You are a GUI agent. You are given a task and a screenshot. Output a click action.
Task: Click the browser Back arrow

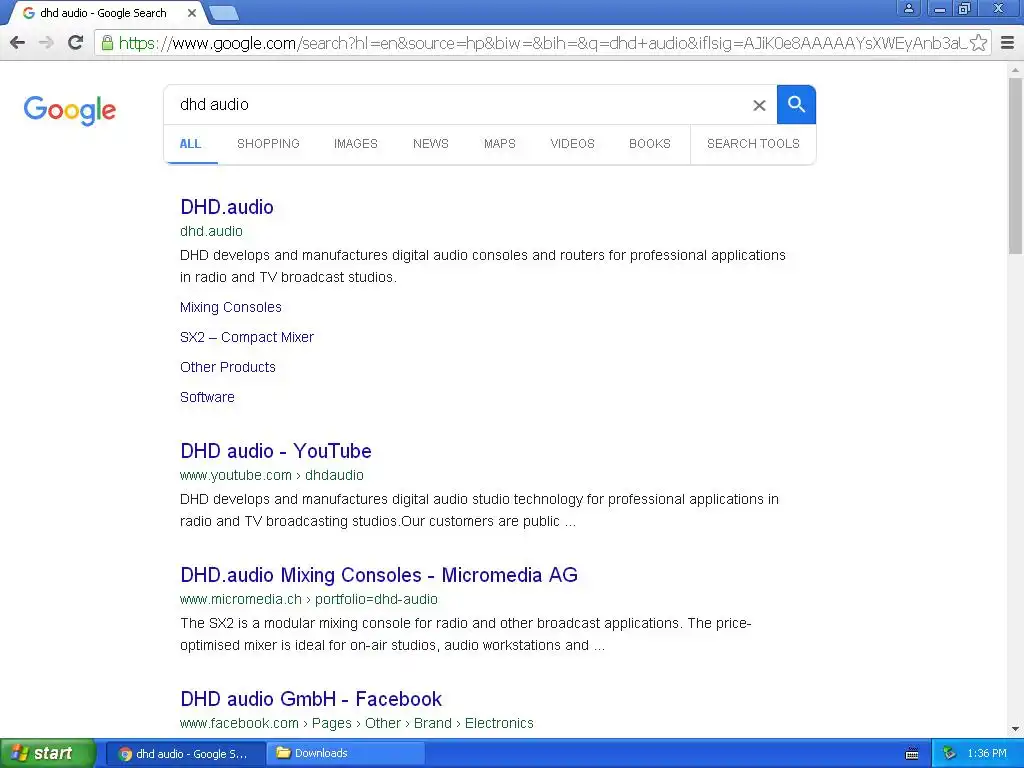(18, 43)
